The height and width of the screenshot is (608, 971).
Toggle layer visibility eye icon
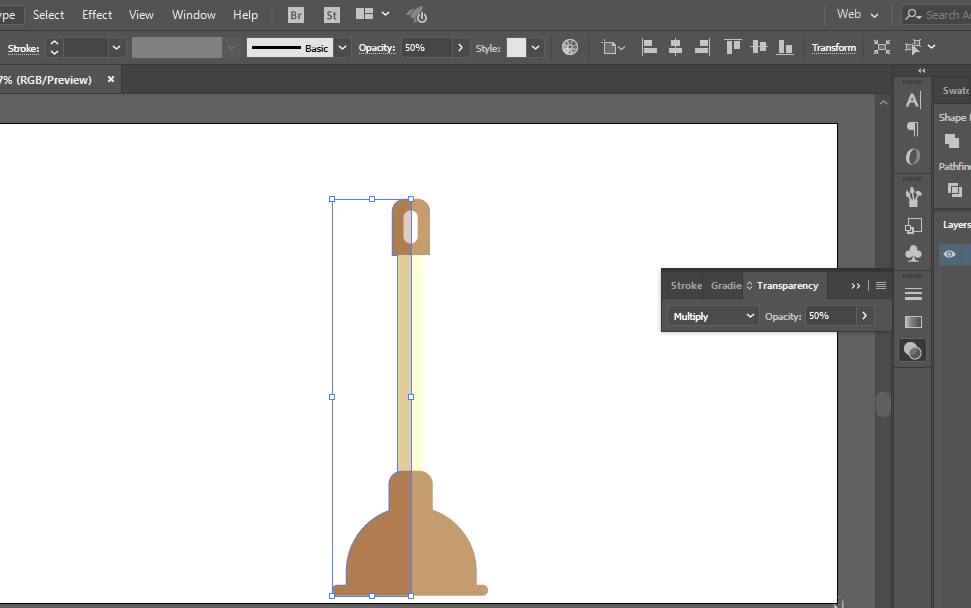coord(949,255)
